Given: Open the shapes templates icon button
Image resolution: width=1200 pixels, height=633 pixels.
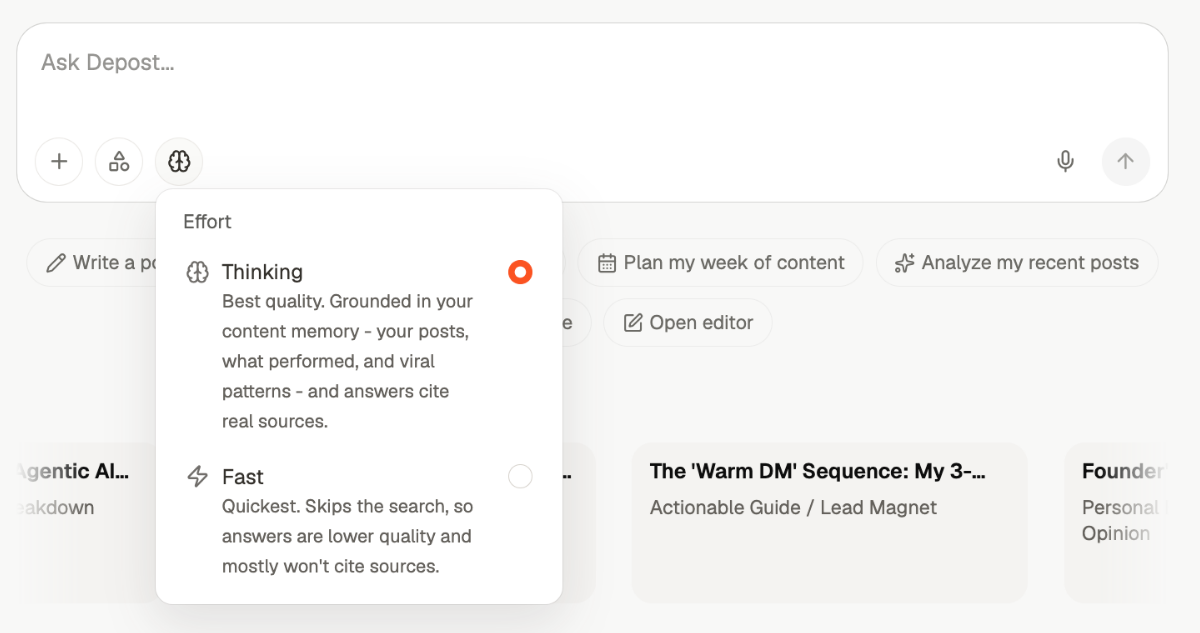Looking at the screenshot, I should coord(119,161).
